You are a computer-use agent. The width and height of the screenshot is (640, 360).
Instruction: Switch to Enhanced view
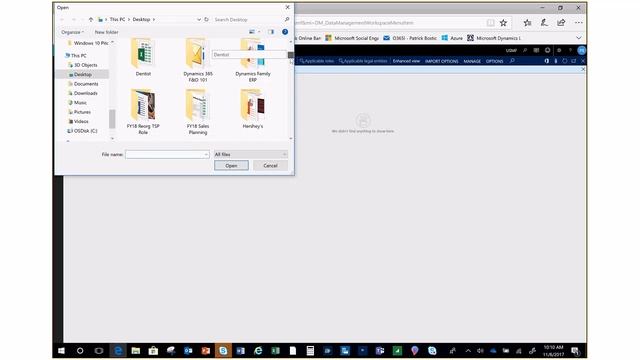tap(406, 61)
